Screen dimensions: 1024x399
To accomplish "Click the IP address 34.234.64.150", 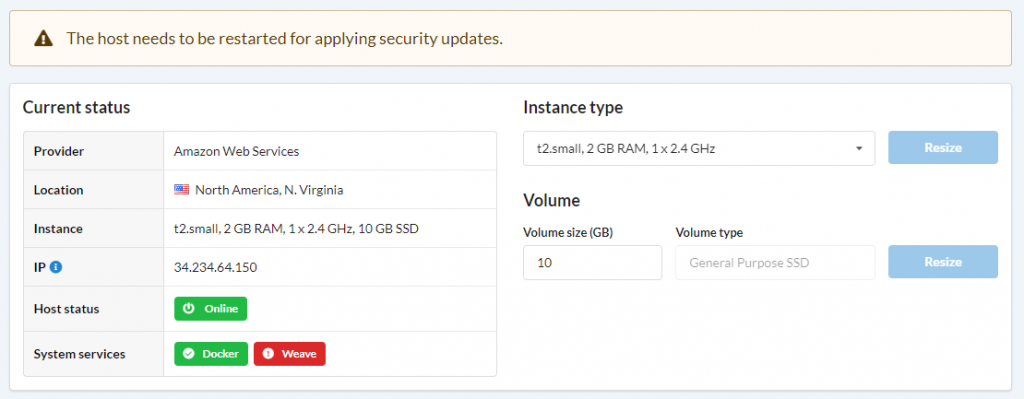I will [x=216, y=267].
